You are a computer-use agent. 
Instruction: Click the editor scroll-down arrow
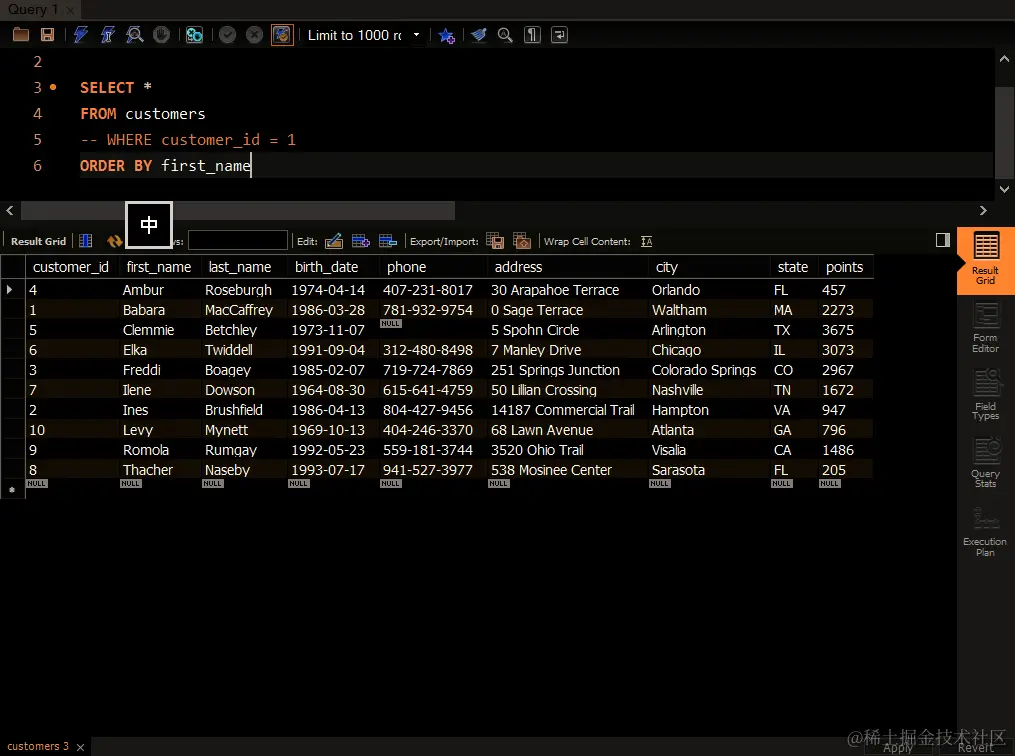(1004, 190)
